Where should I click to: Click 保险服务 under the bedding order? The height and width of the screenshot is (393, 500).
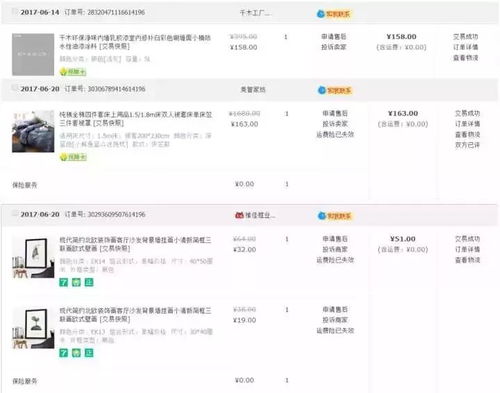pos(25,185)
